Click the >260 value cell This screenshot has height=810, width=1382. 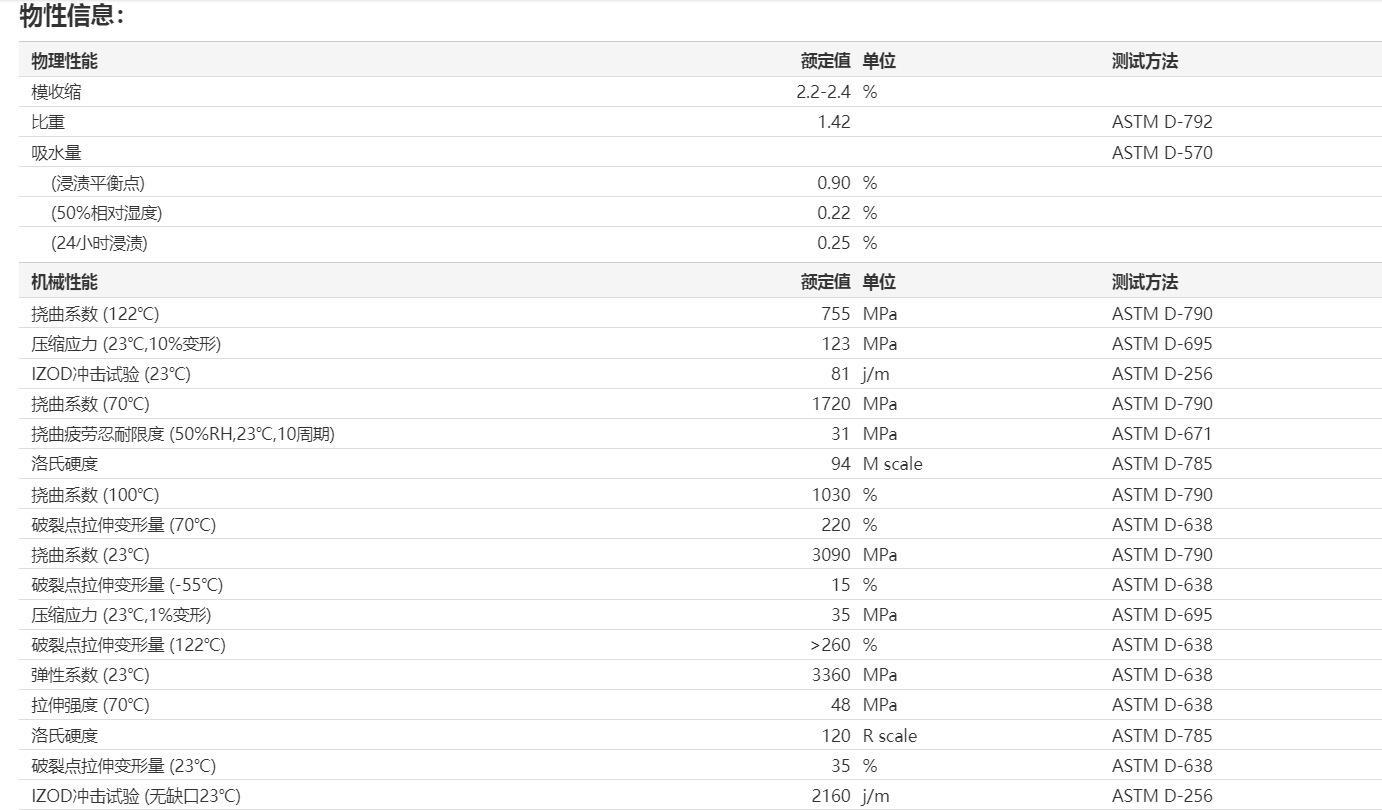pyautogui.click(x=830, y=645)
